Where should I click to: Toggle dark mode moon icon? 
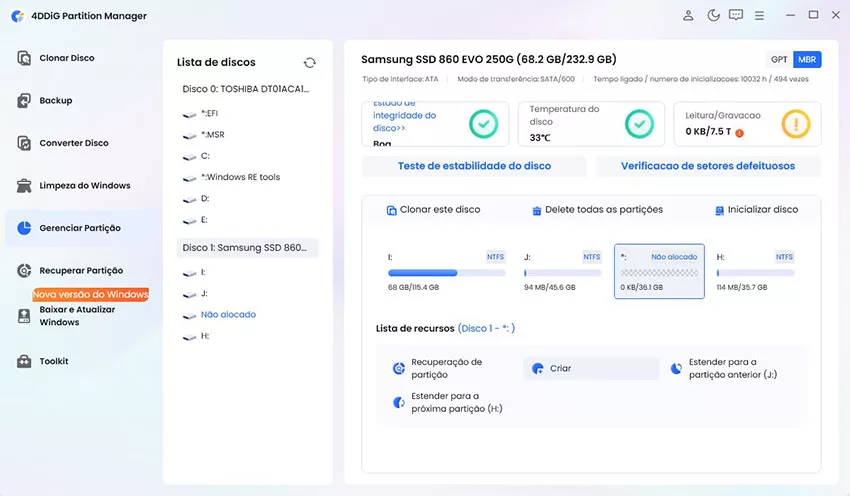pyautogui.click(x=713, y=15)
